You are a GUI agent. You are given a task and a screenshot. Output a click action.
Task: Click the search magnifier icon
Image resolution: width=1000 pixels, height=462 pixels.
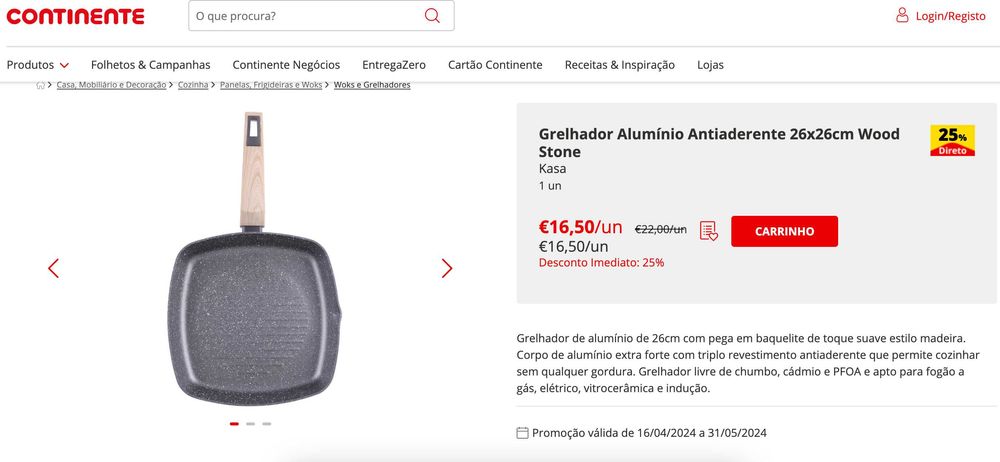click(432, 16)
